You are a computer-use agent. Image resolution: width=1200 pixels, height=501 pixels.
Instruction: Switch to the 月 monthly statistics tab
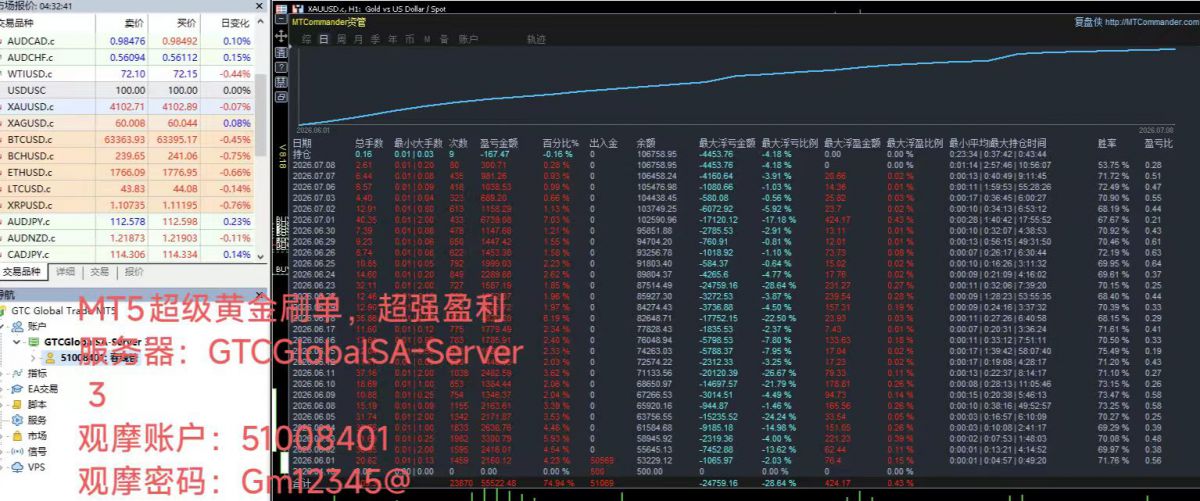point(357,39)
